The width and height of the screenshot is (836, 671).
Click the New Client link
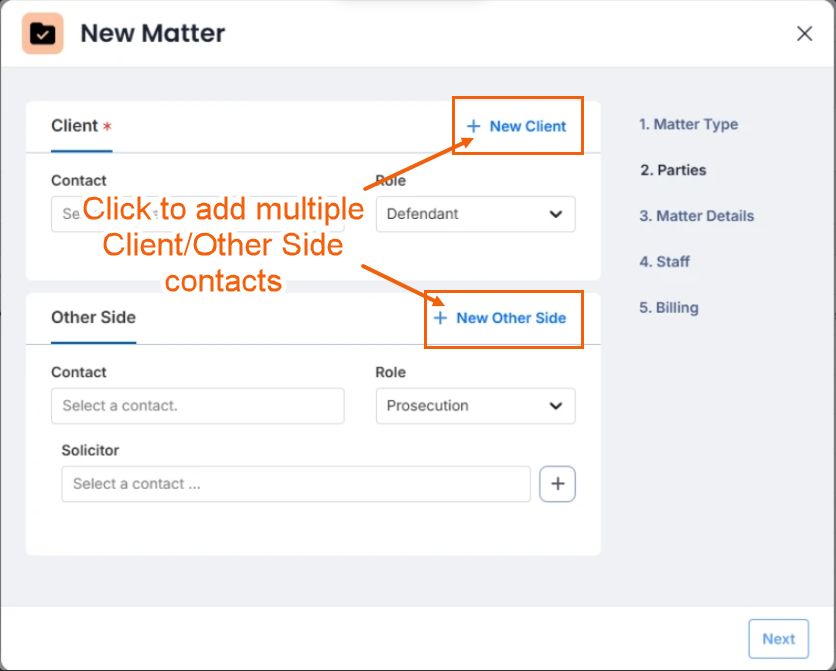click(x=527, y=126)
